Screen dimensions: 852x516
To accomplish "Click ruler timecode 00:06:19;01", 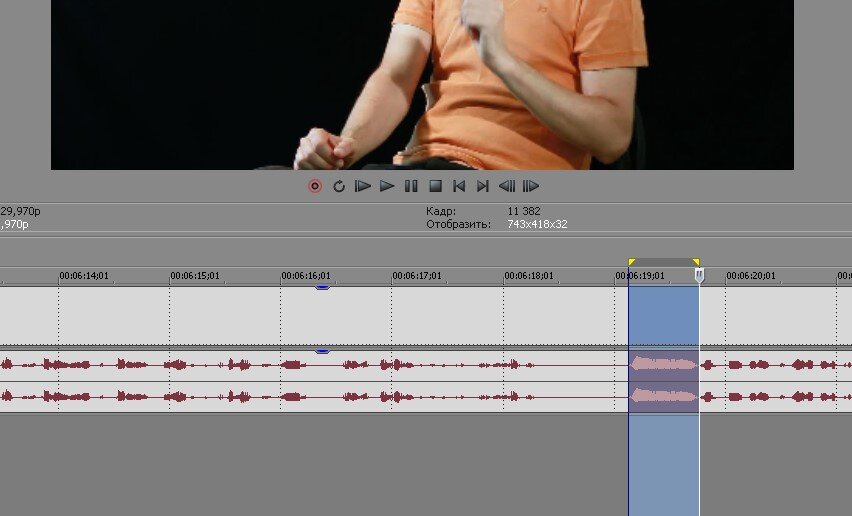I will 640,276.
